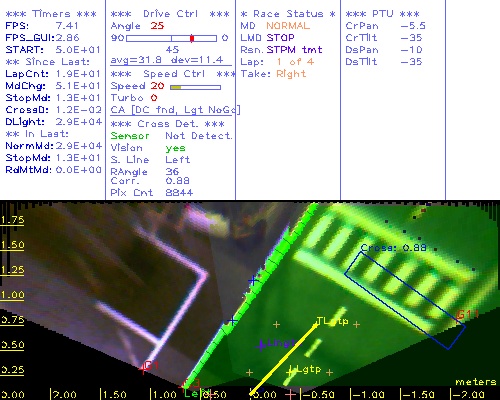Click the PTU panel header
500x400 pixels.
(382, 14)
